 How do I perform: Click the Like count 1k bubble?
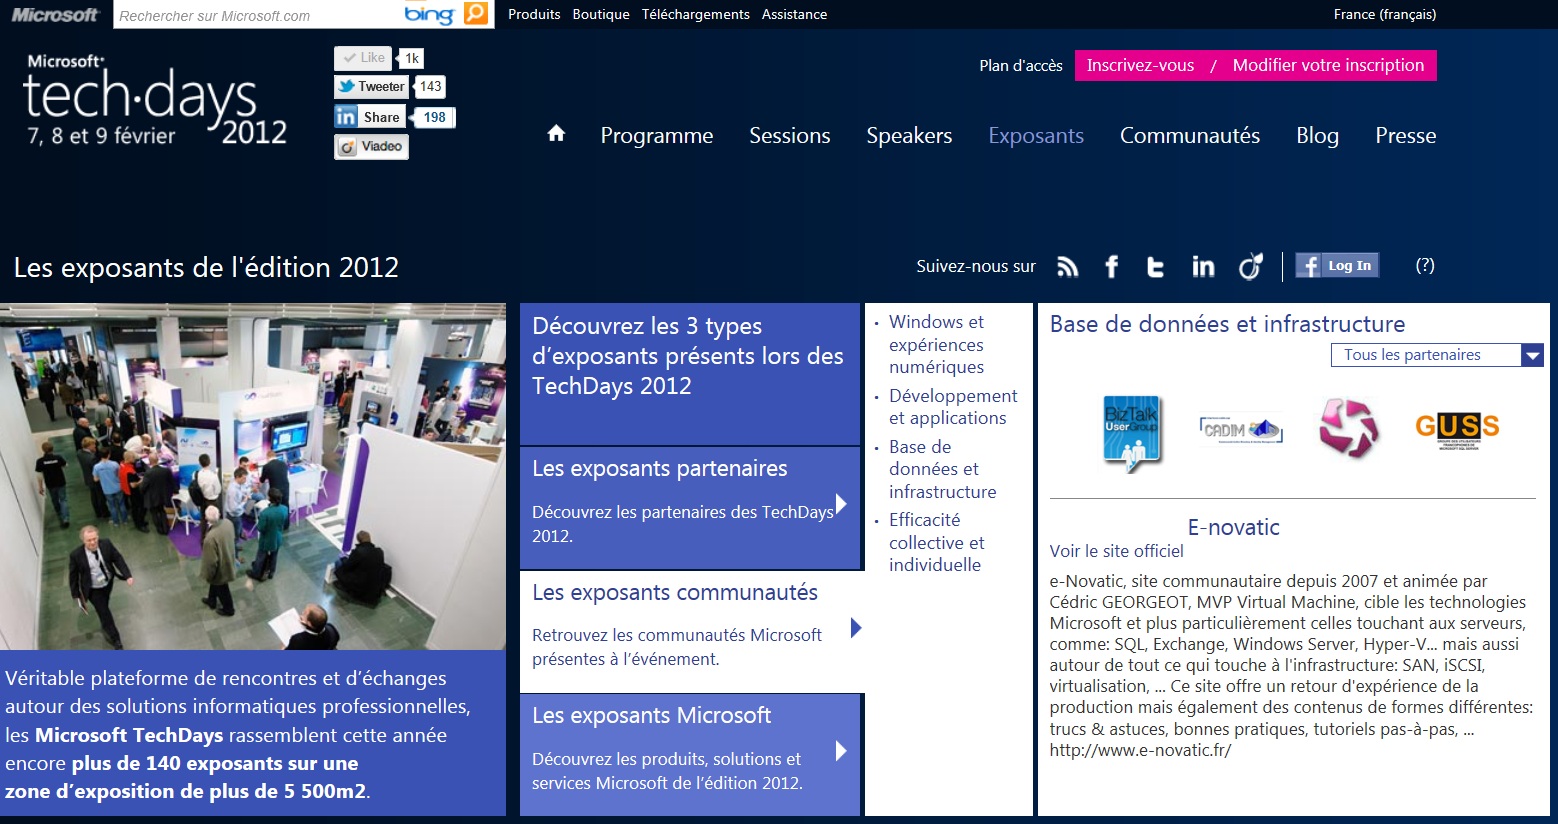pos(411,58)
